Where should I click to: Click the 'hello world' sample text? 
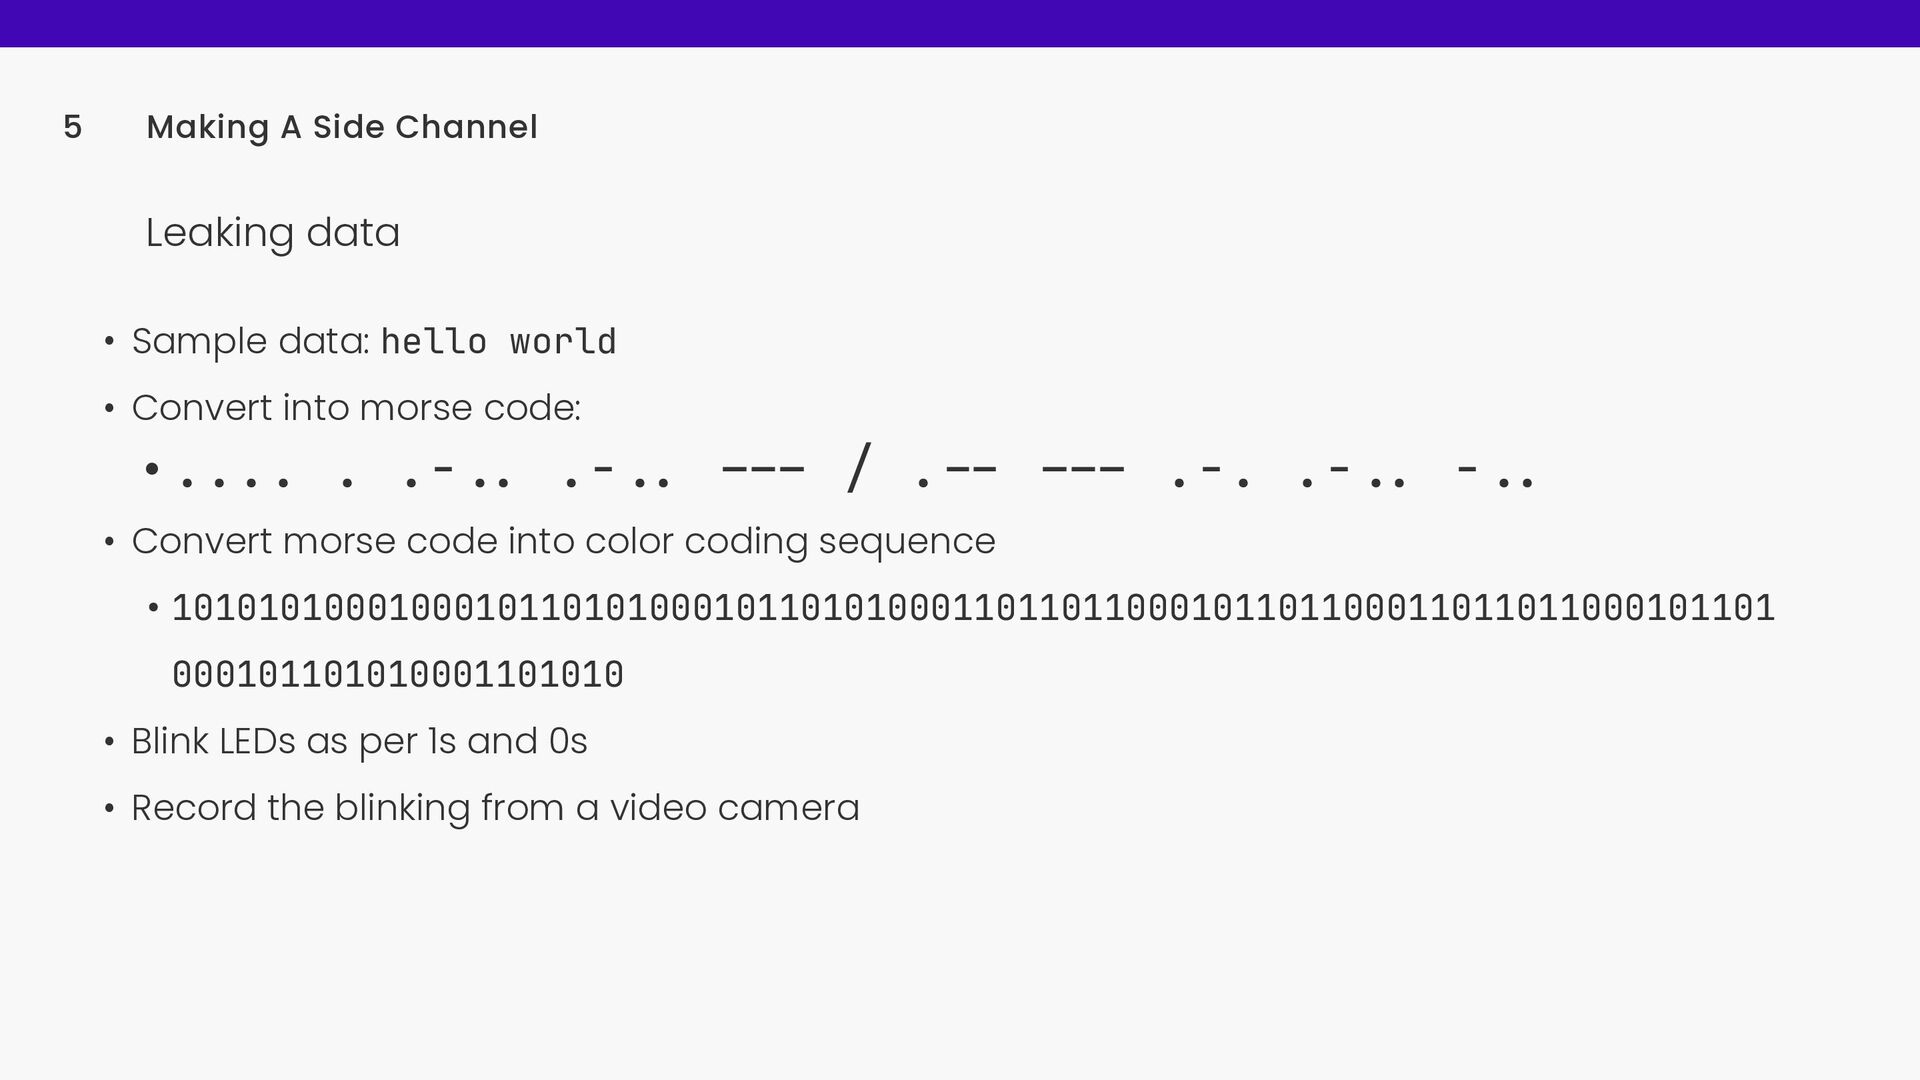(498, 341)
